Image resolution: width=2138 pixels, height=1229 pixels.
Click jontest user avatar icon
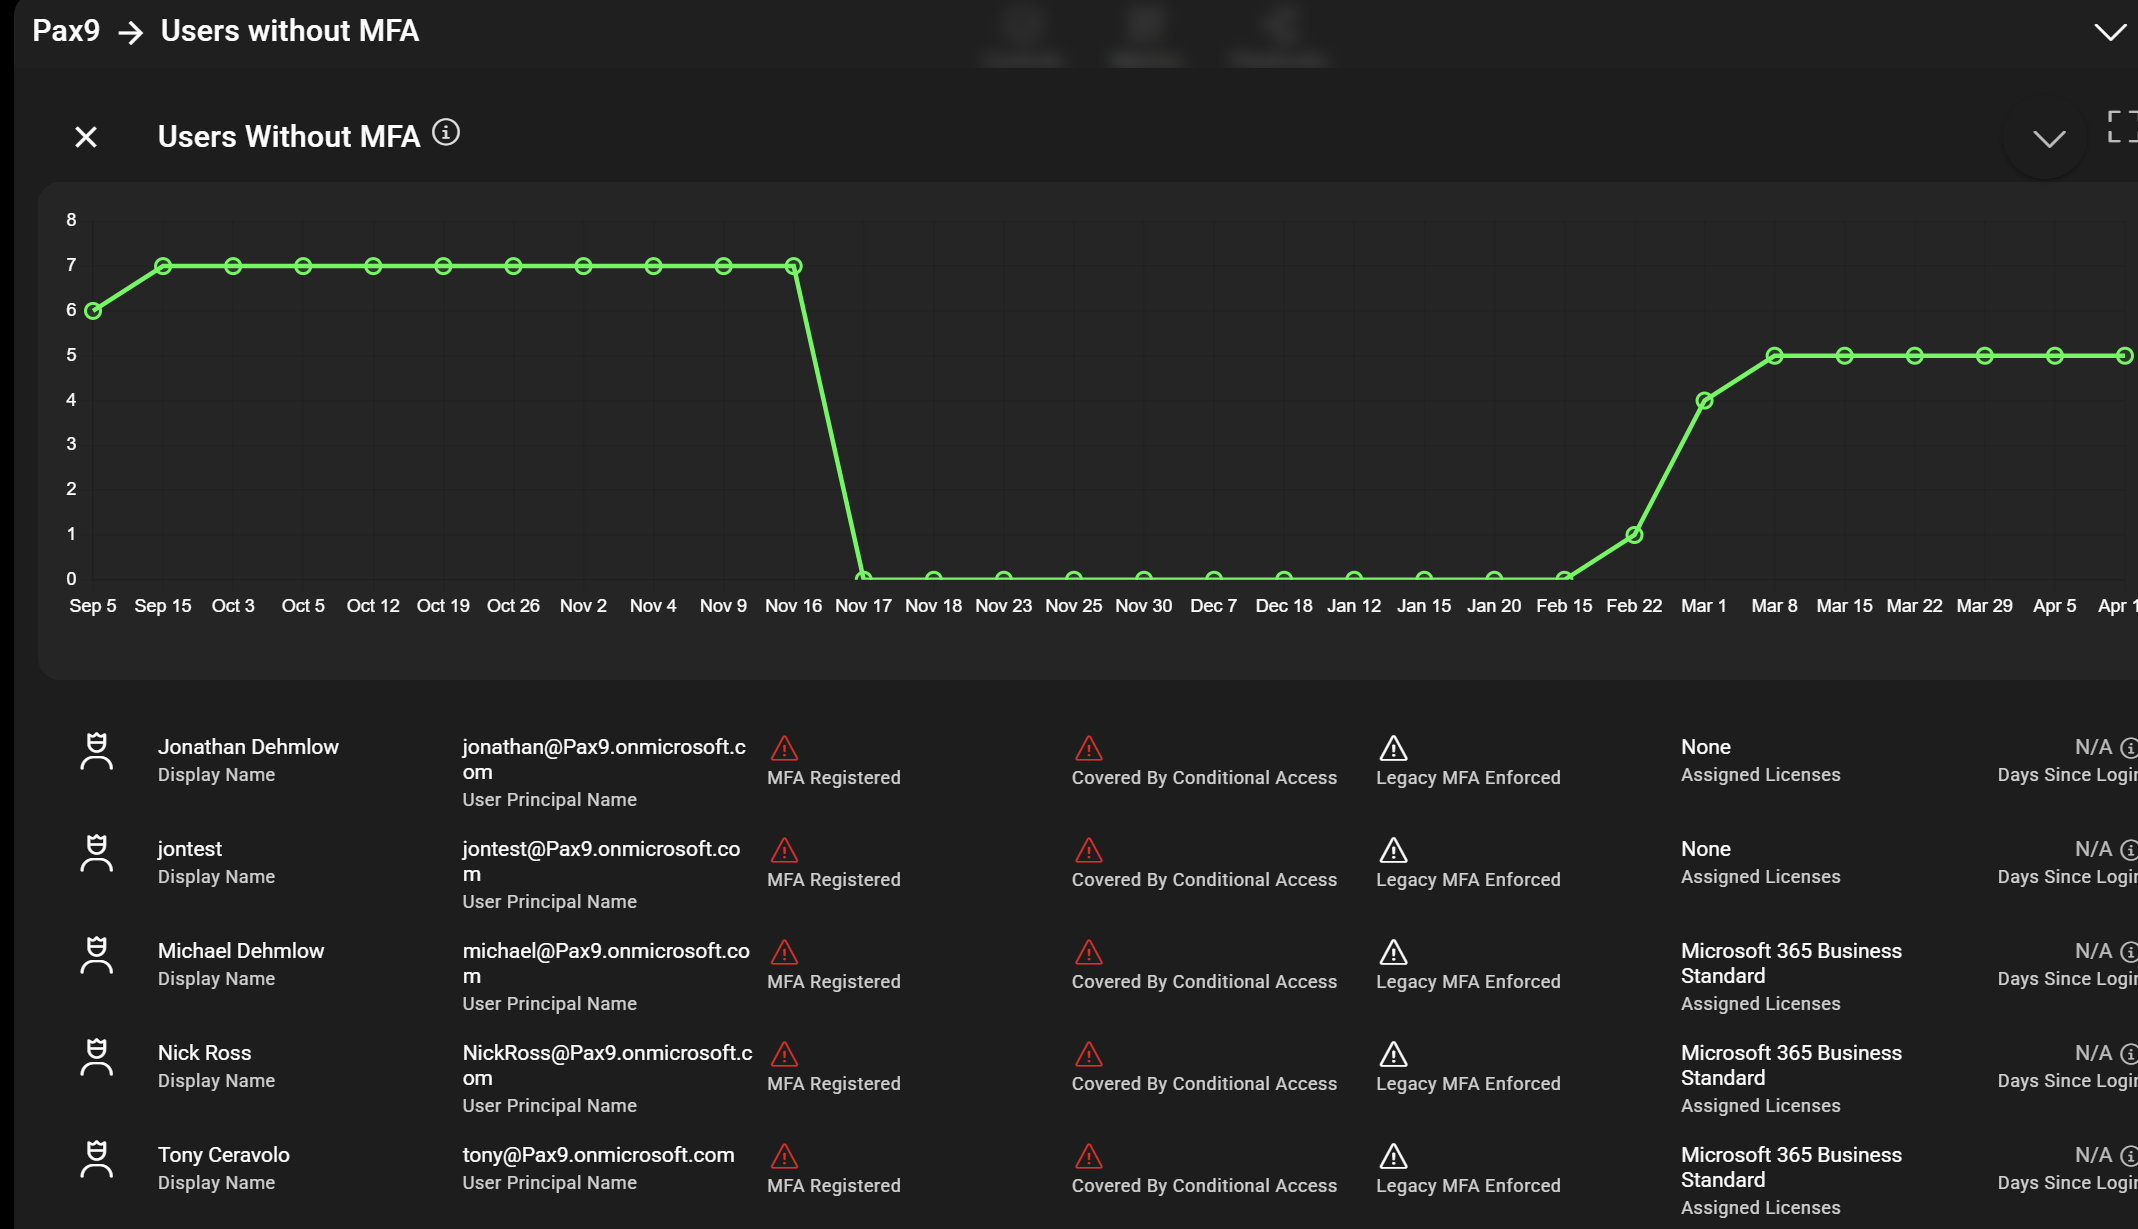click(96, 853)
